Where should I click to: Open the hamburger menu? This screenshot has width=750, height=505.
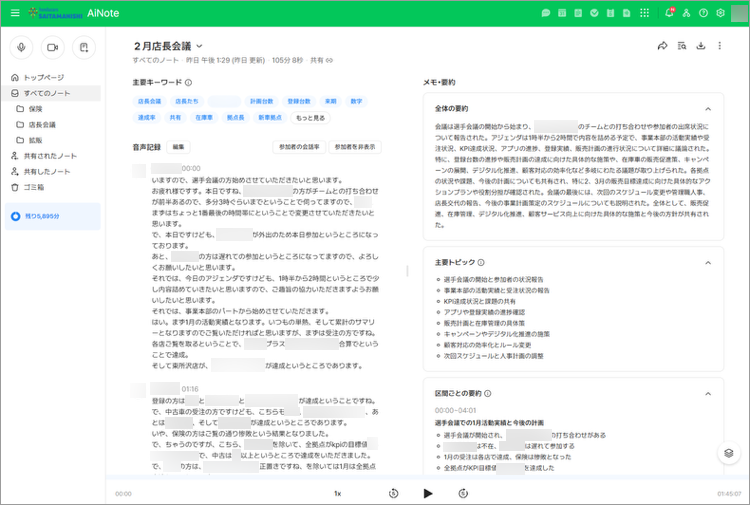pyautogui.click(x=14, y=13)
